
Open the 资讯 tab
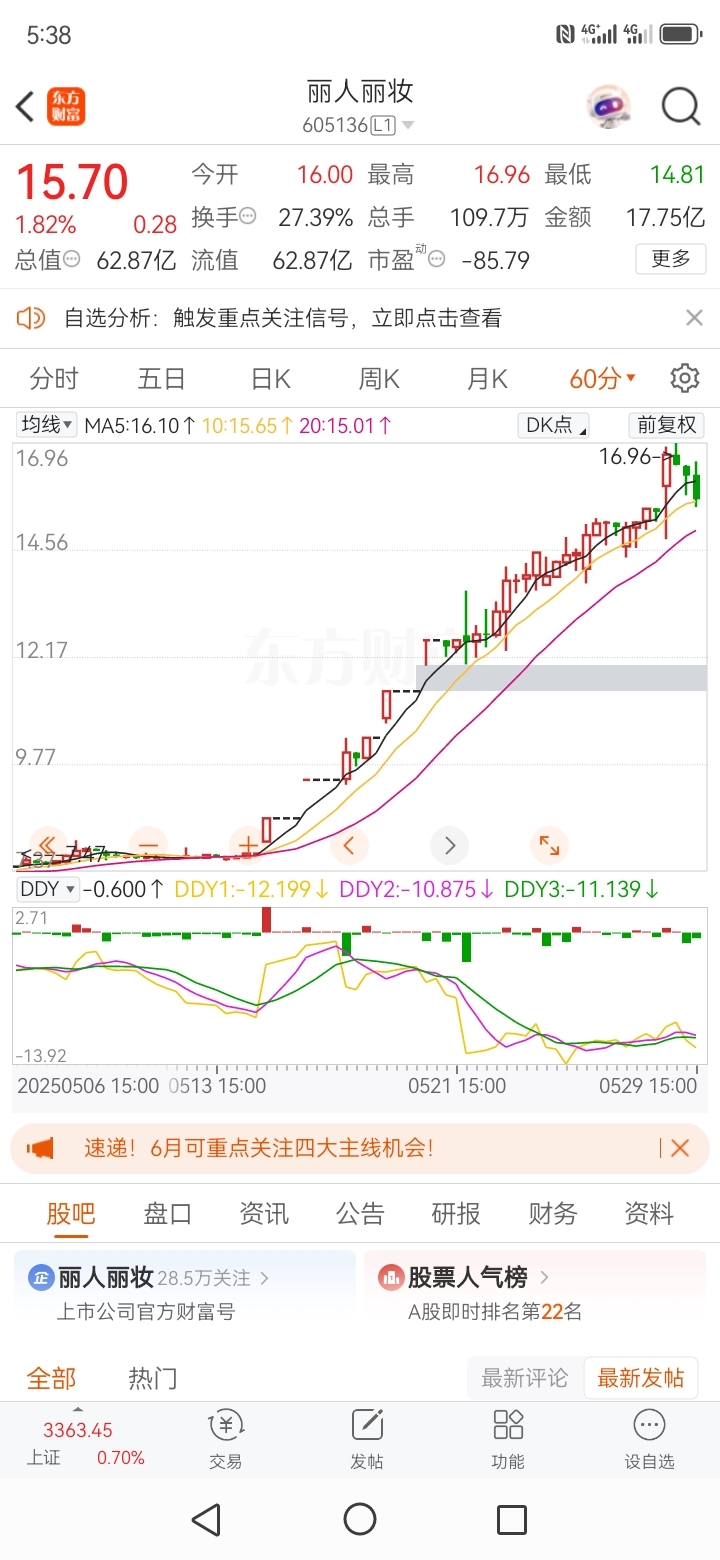pyautogui.click(x=264, y=1214)
